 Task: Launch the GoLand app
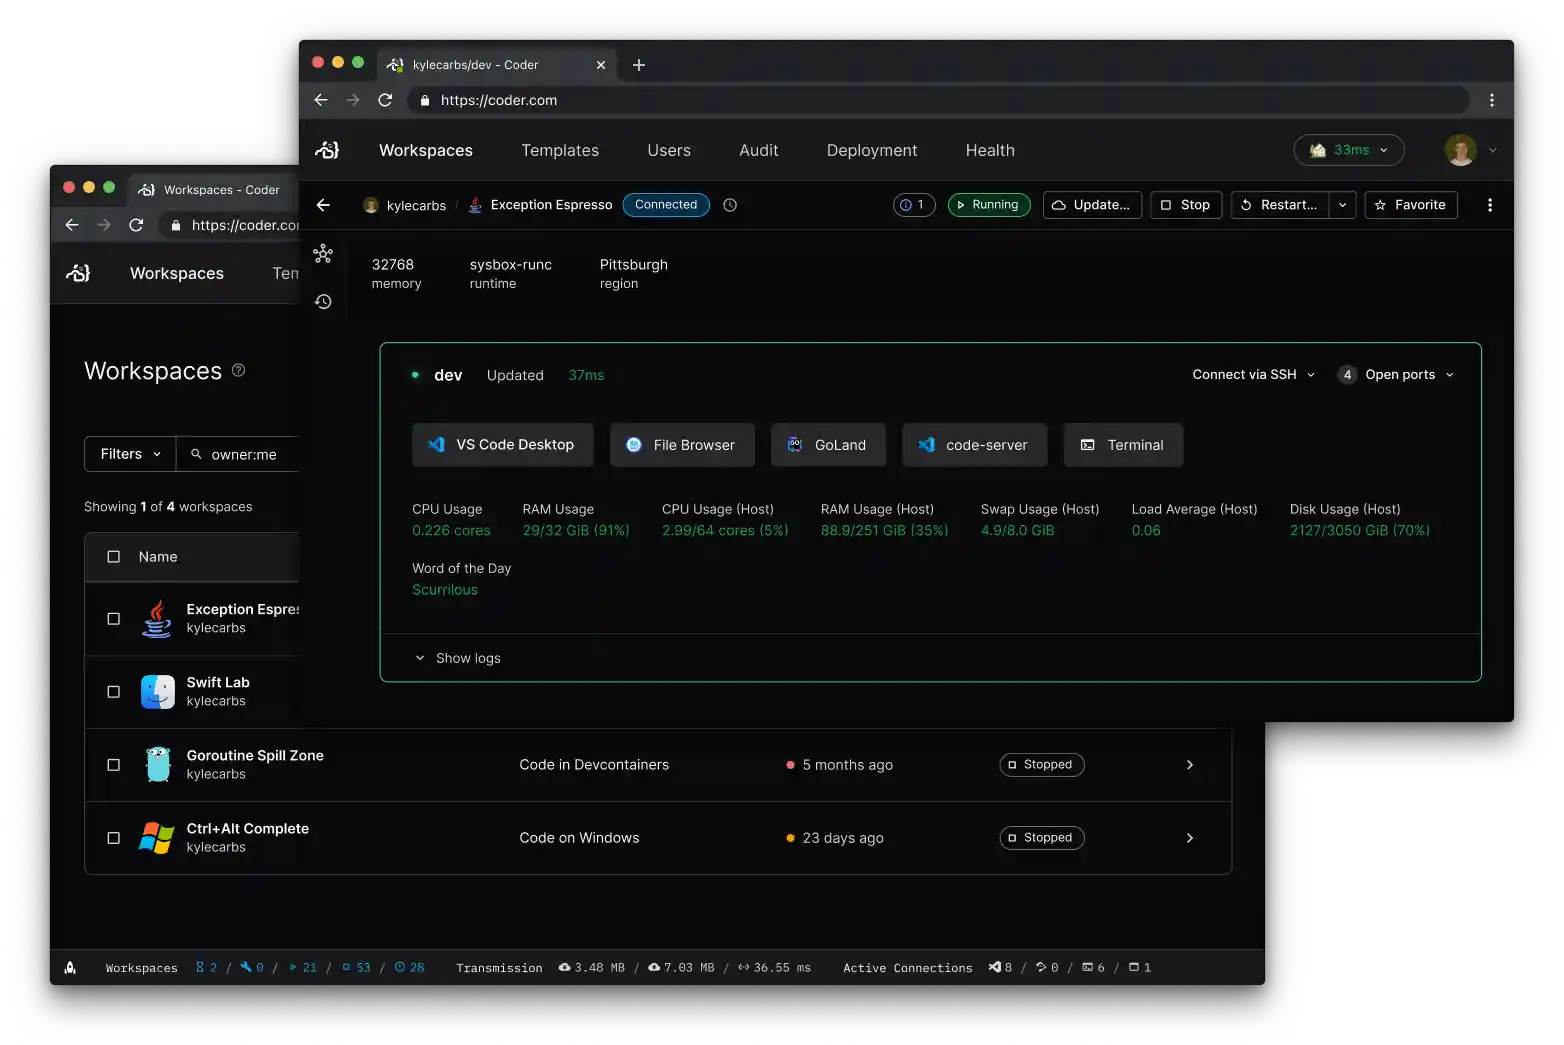[827, 445]
